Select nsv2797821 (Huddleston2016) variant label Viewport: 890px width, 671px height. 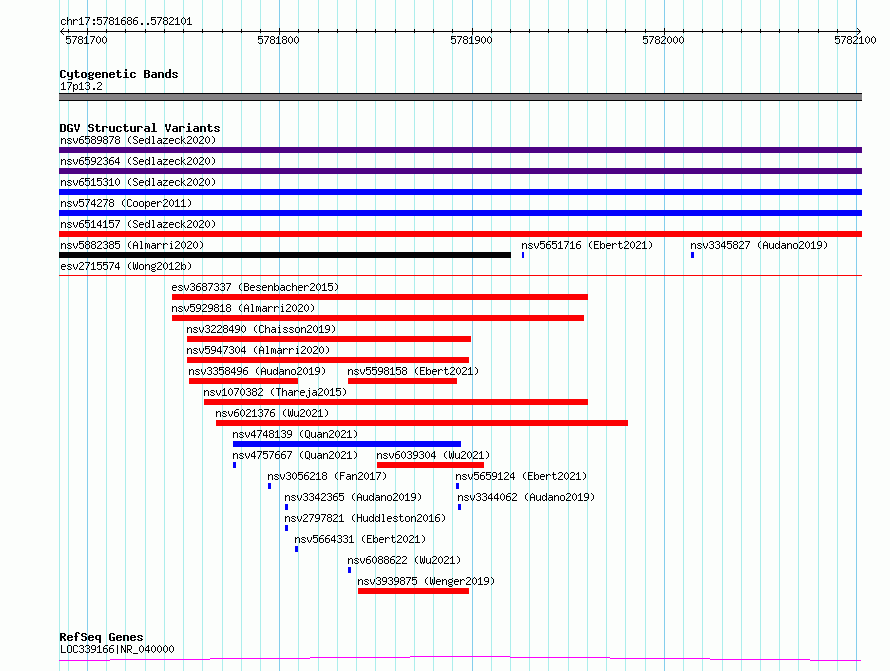point(365,518)
